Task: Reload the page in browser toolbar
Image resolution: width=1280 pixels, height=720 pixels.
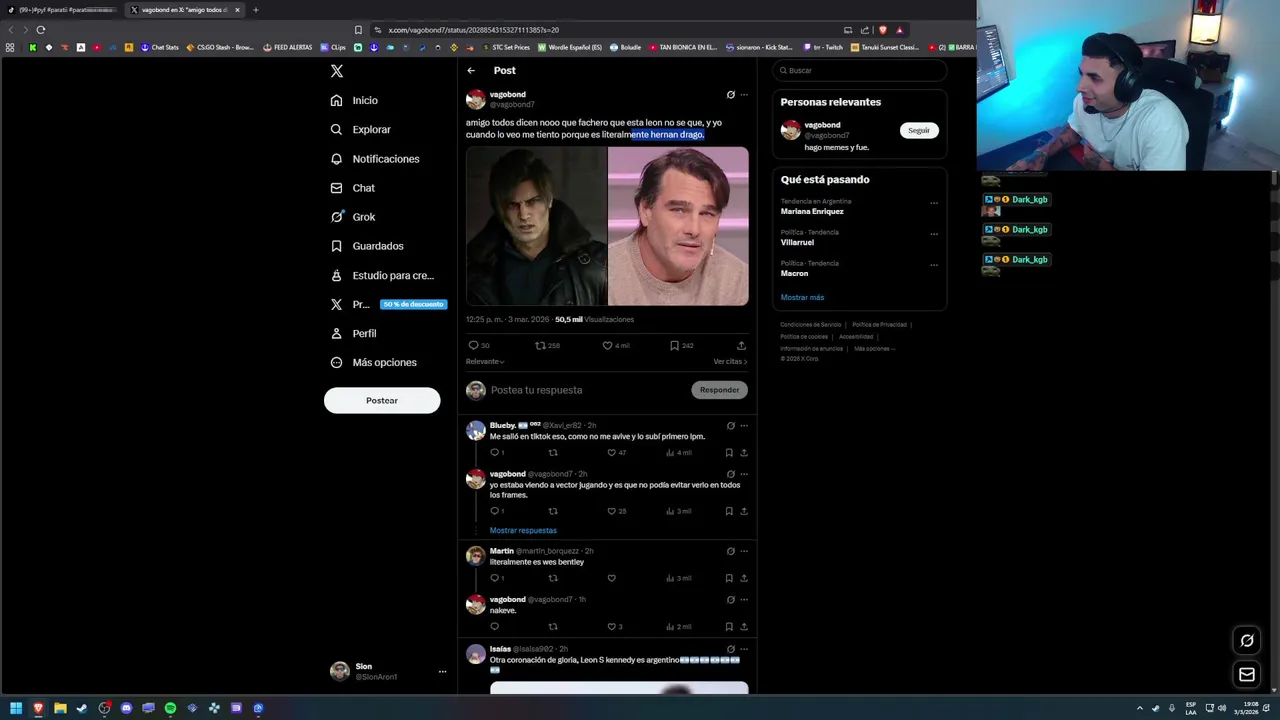Action: [x=40, y=30]
